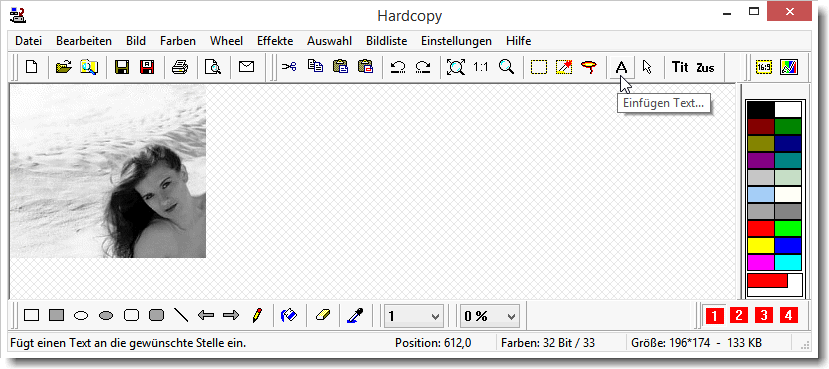Open the Bildliste menu
The width and height of the screenshot is (829, 369).
click(x=386, y=41)
